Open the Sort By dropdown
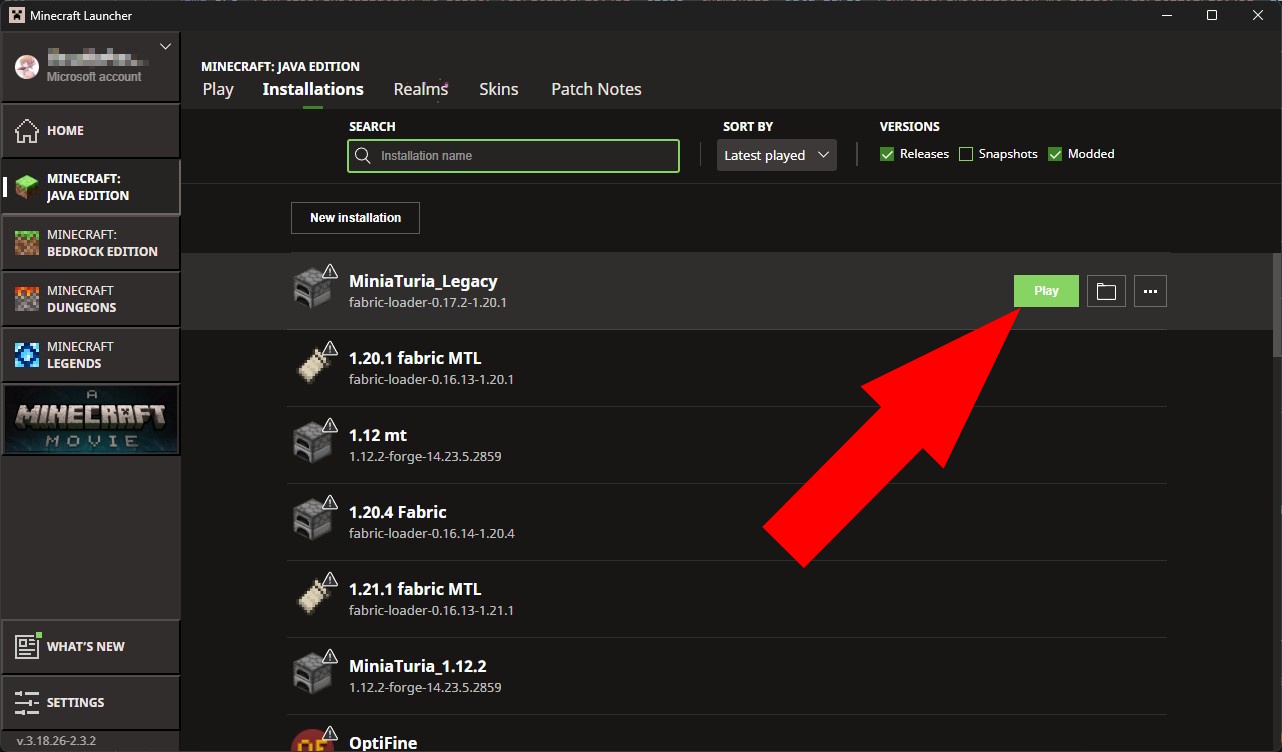Image resolution: width=1282 pixels, height=752 pixels. tap(777, 155)
